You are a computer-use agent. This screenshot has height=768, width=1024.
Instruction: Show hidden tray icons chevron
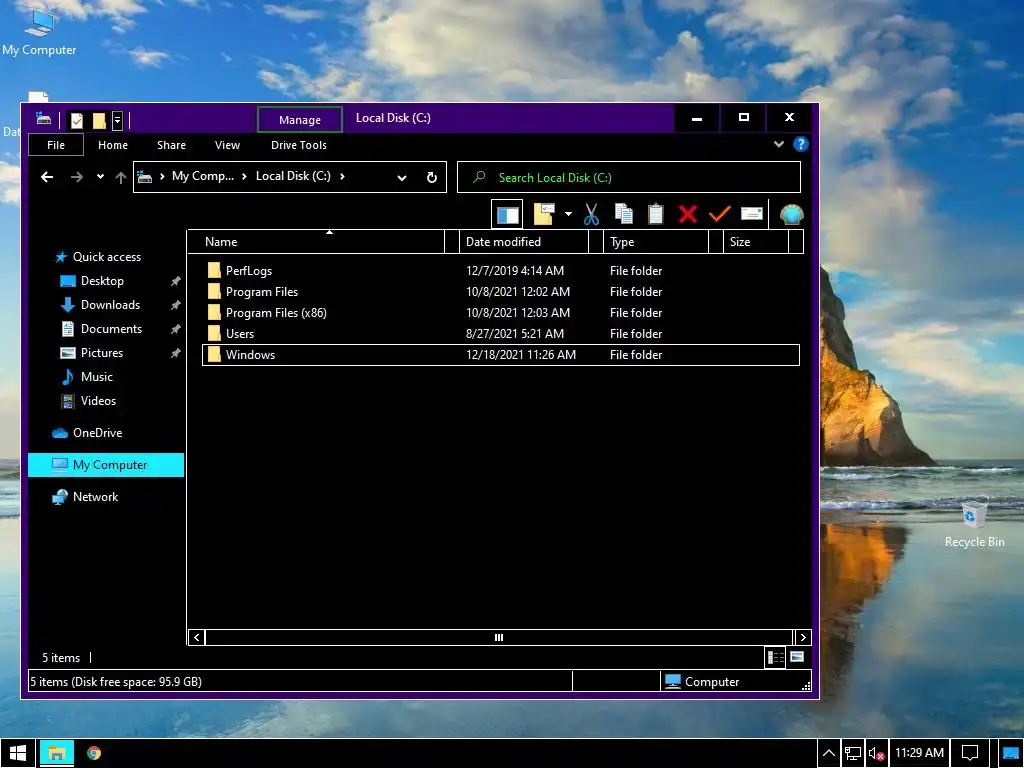point(829,754)
